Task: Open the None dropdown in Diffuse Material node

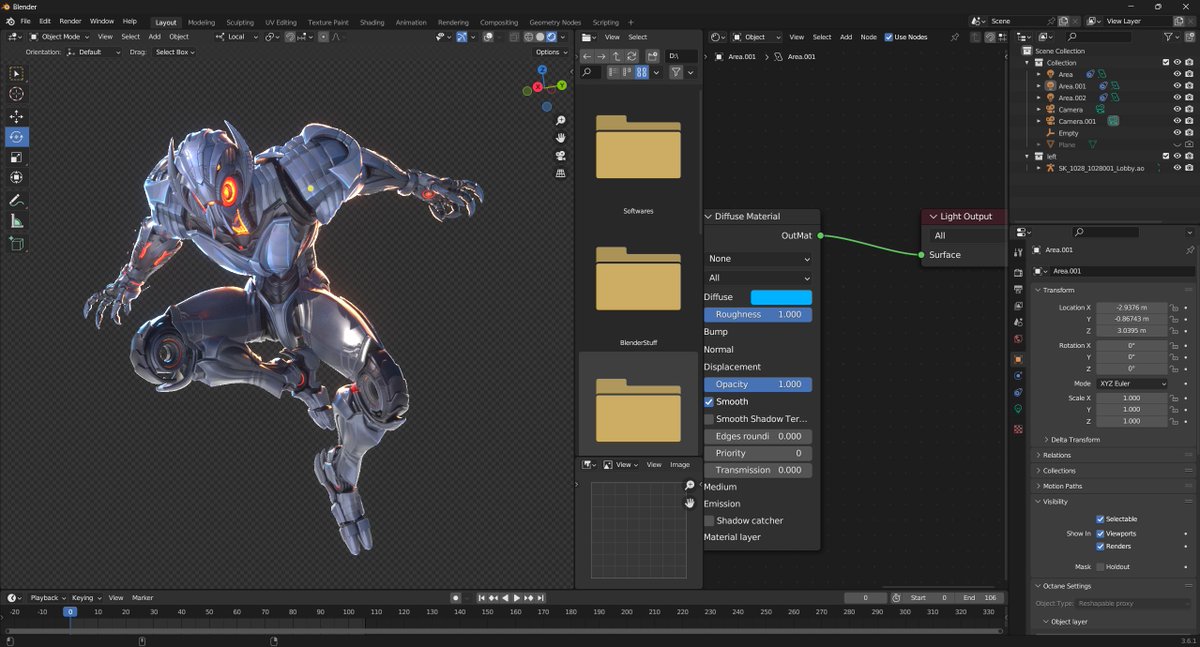Action: (758, 259)
